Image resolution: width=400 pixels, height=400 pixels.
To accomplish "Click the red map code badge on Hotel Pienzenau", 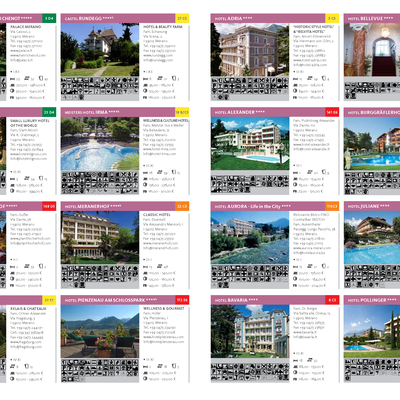I will point(182,300).
